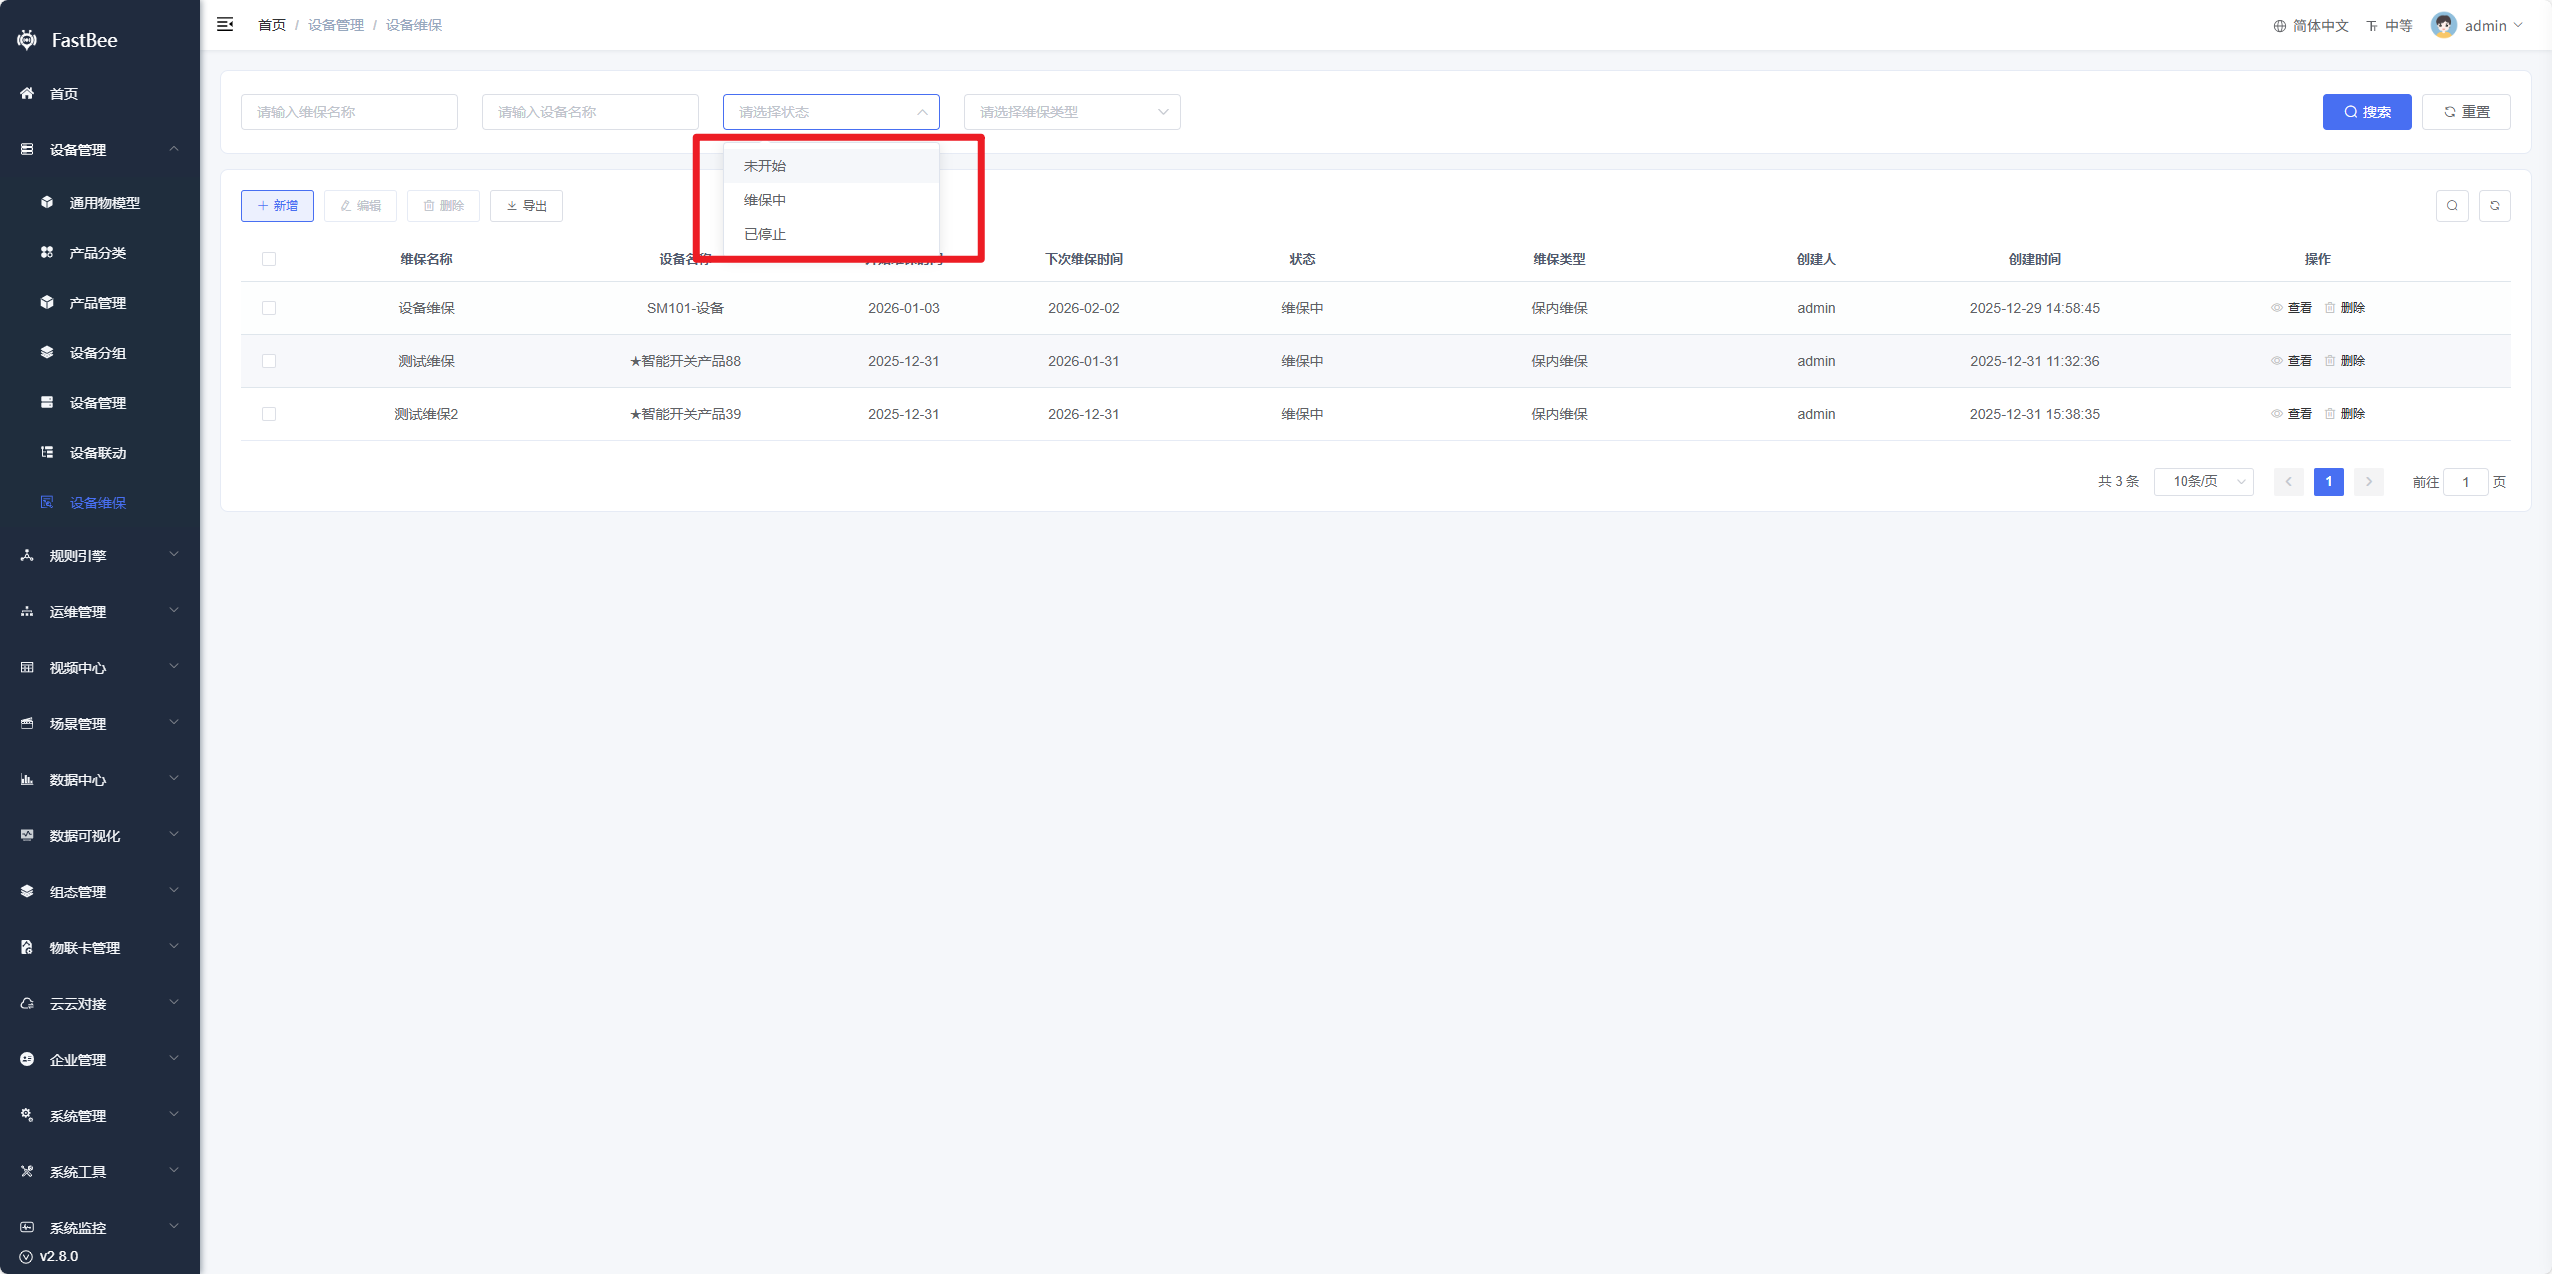2552x1274 pixels.
Task: Open 设备联动 in the sidebar
Action: [97, 453]
